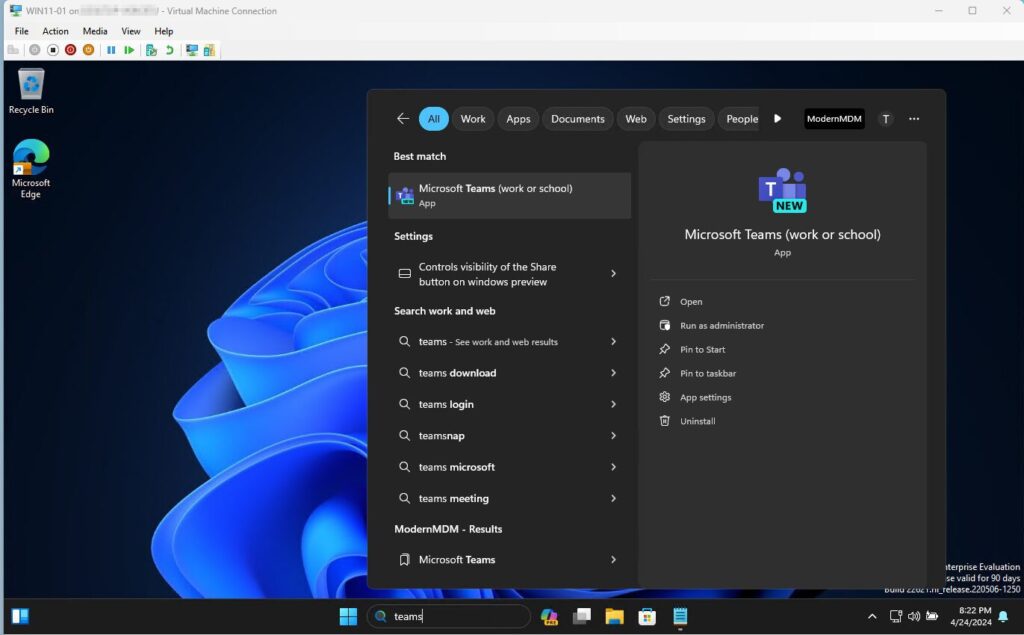
Task: Open Microsoft Store from the taskbar
Action: (647, 616)
